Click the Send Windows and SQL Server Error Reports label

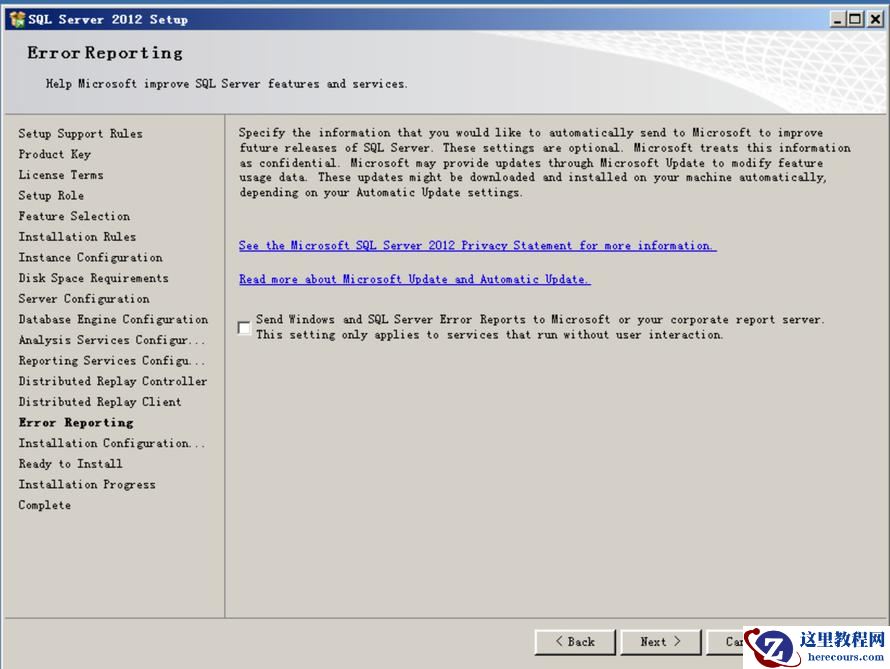540,327
